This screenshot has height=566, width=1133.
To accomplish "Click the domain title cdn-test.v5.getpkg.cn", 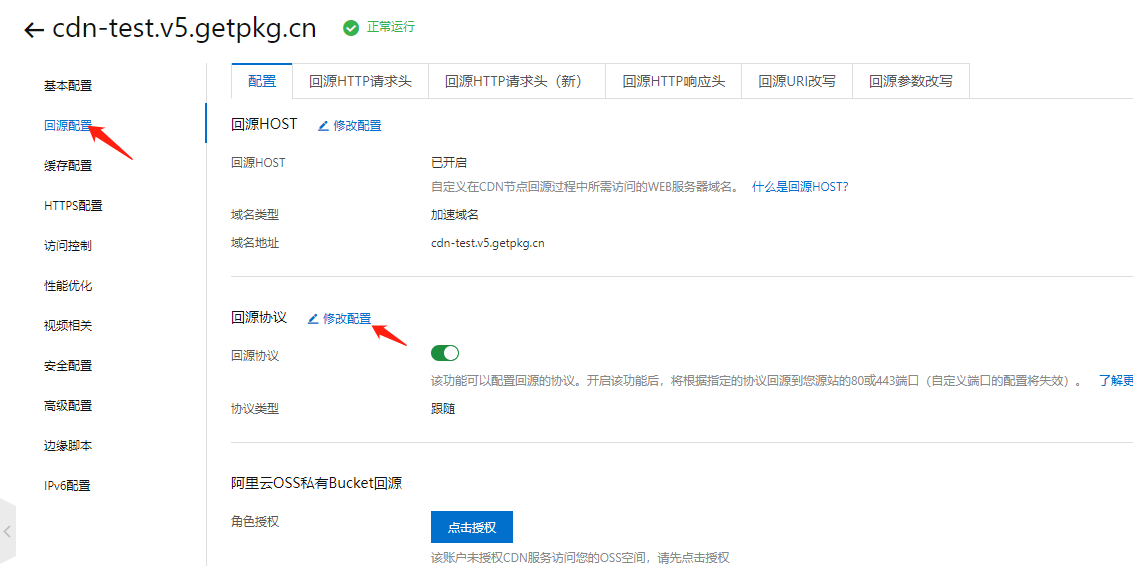I will pos(185,28).
